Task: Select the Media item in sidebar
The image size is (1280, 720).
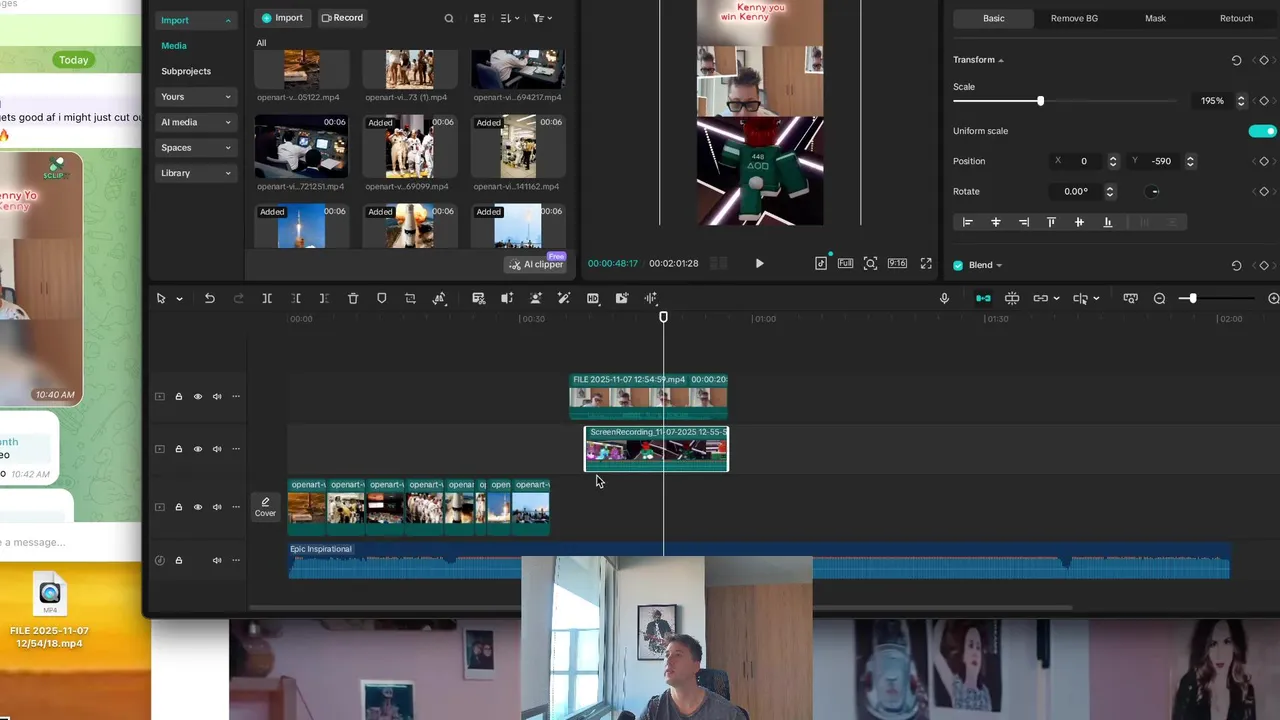Action: [174, 46]
